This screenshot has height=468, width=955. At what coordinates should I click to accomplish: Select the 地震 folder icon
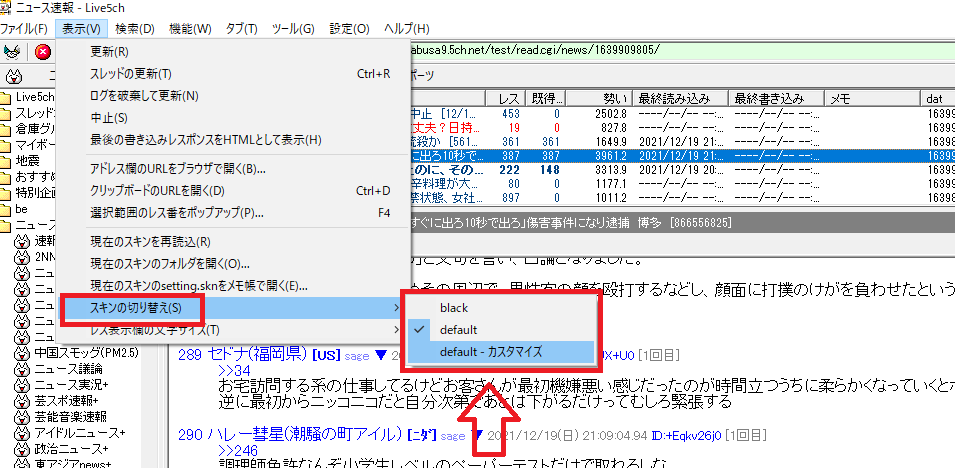pos(6,161)
